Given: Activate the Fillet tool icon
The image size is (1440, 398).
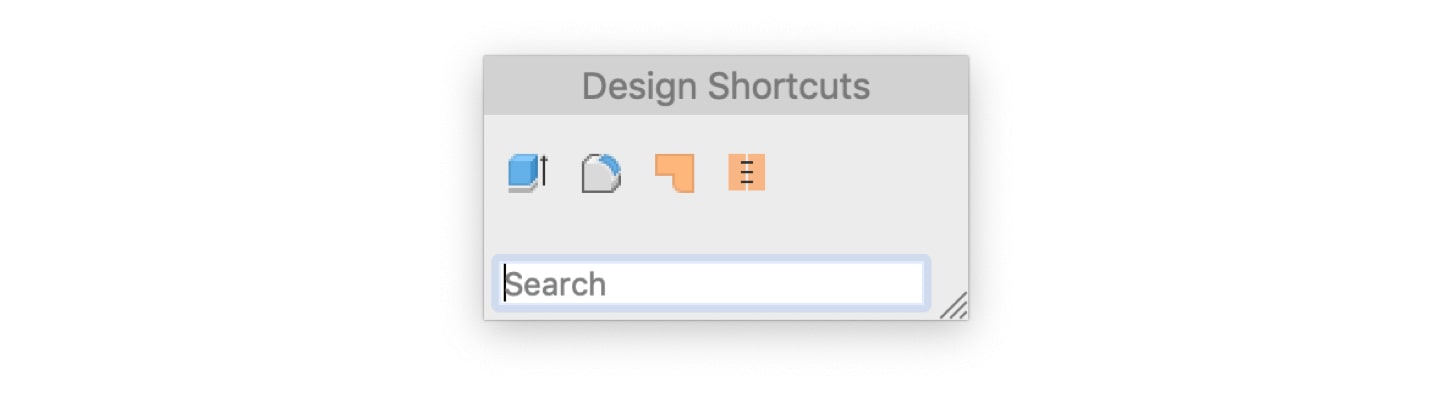Looking at the screenshot, I should [x=601, y=173].
